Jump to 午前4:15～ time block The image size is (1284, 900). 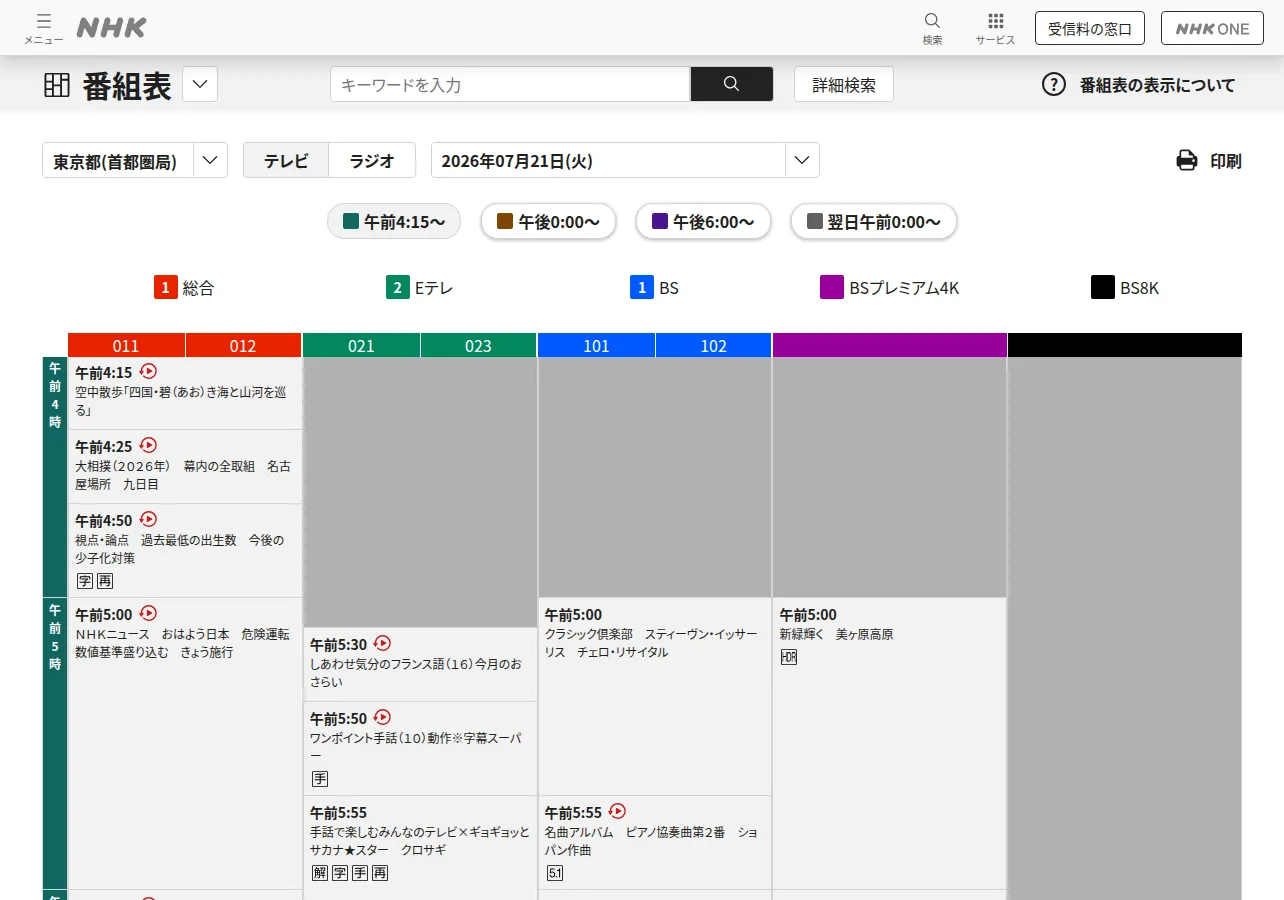pyautogui.click(x=394, y=221)
